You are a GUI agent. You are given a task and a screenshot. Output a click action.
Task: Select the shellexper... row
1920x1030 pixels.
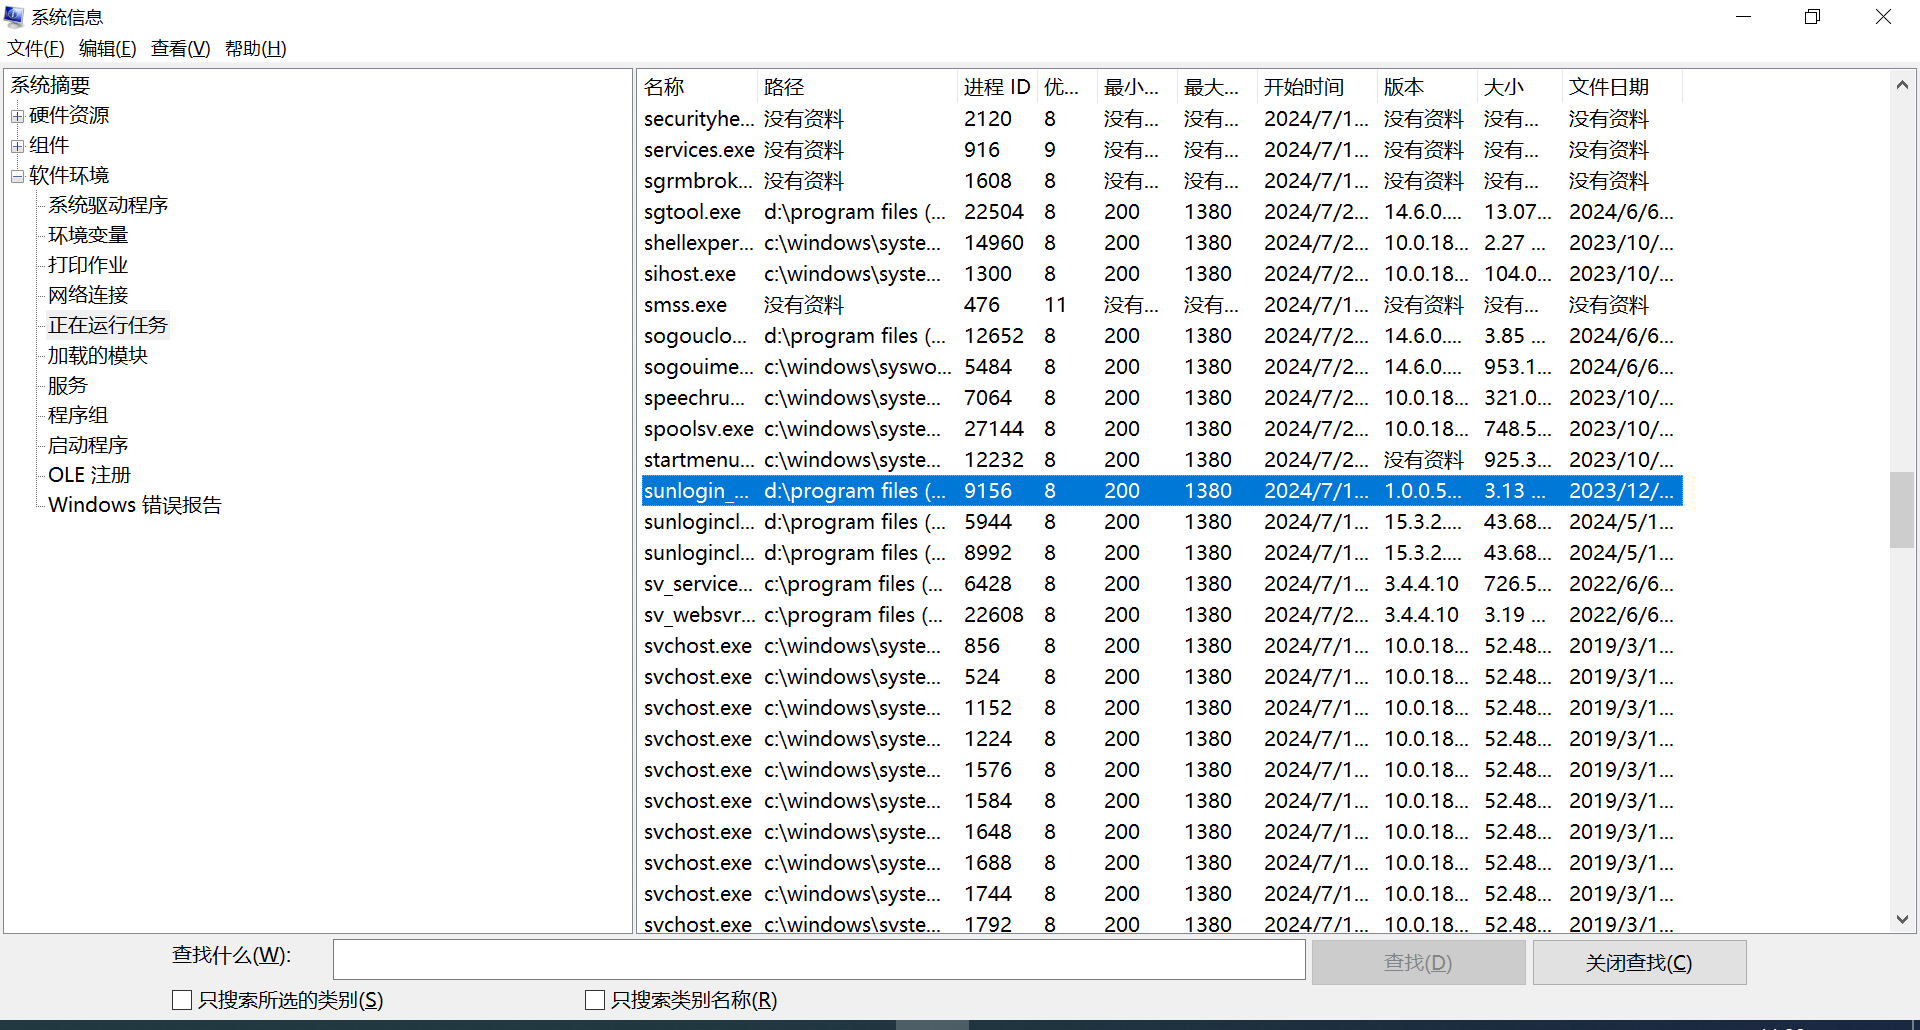tap(1161, 243)
